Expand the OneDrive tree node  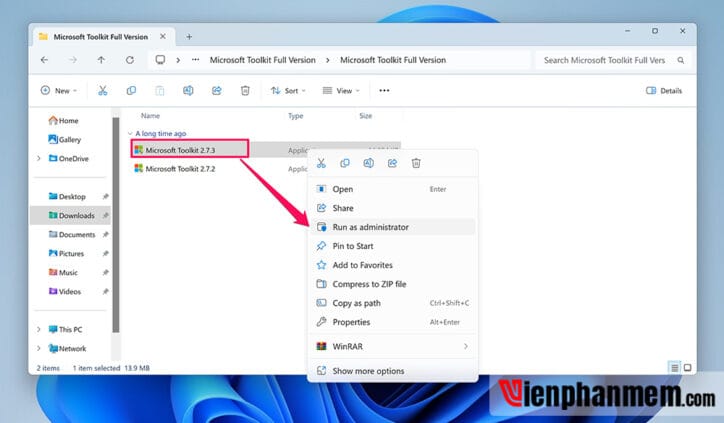(x=39, y=158)
